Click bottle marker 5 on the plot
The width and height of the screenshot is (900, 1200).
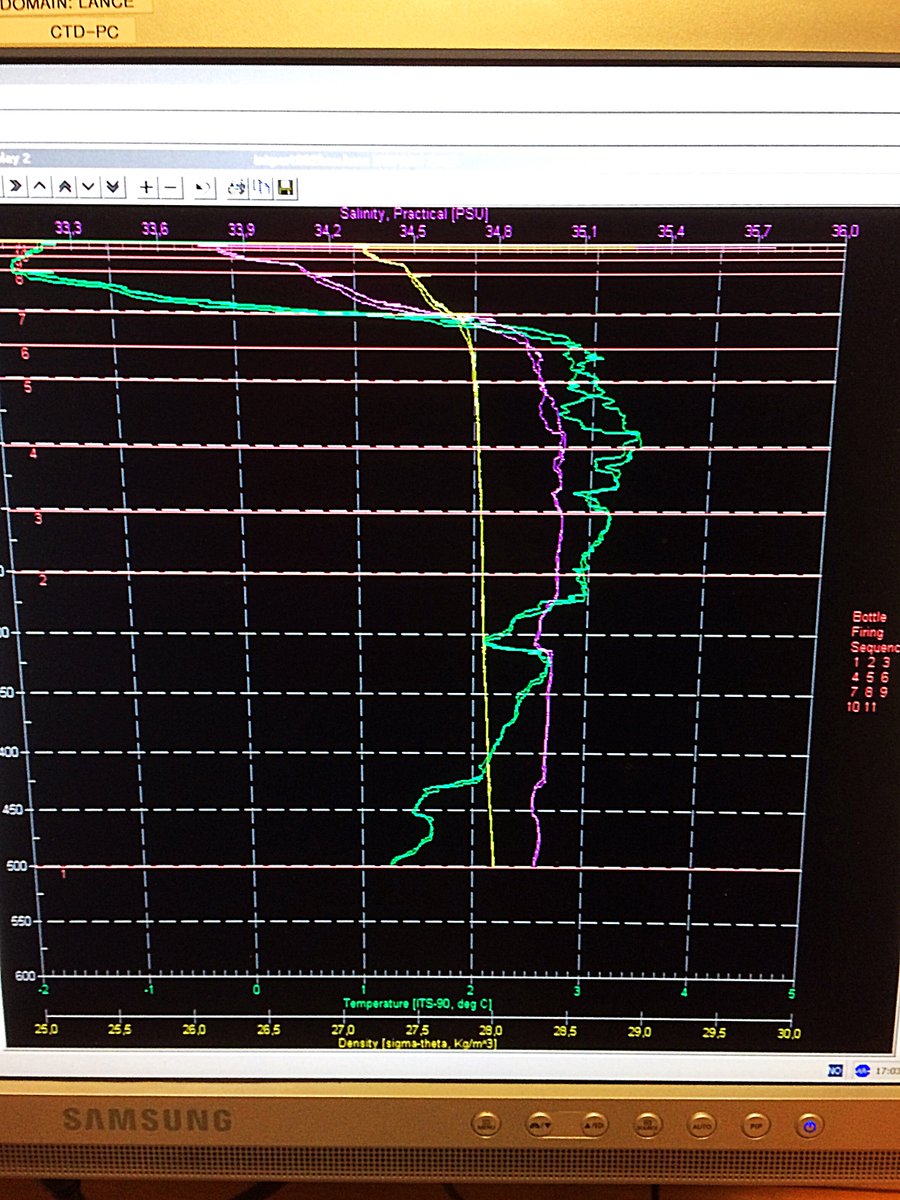click(28, 387)
